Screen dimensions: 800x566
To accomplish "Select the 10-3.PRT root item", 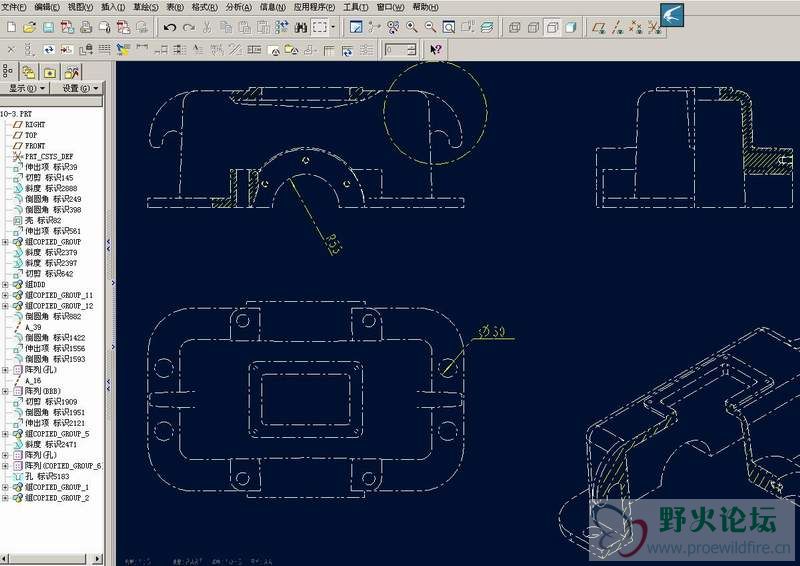I will pyautogui.click(x=16, y=113).
